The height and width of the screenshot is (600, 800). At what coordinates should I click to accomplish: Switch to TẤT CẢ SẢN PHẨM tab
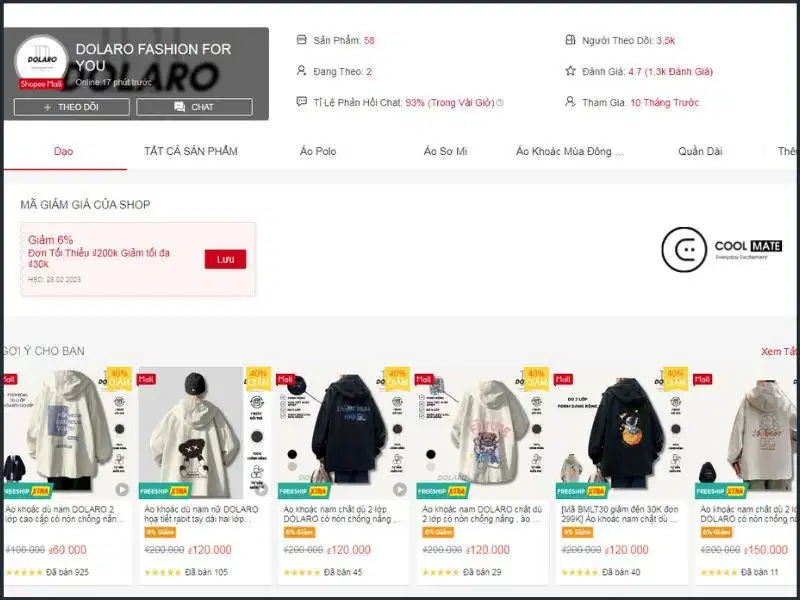click(191, 151)
